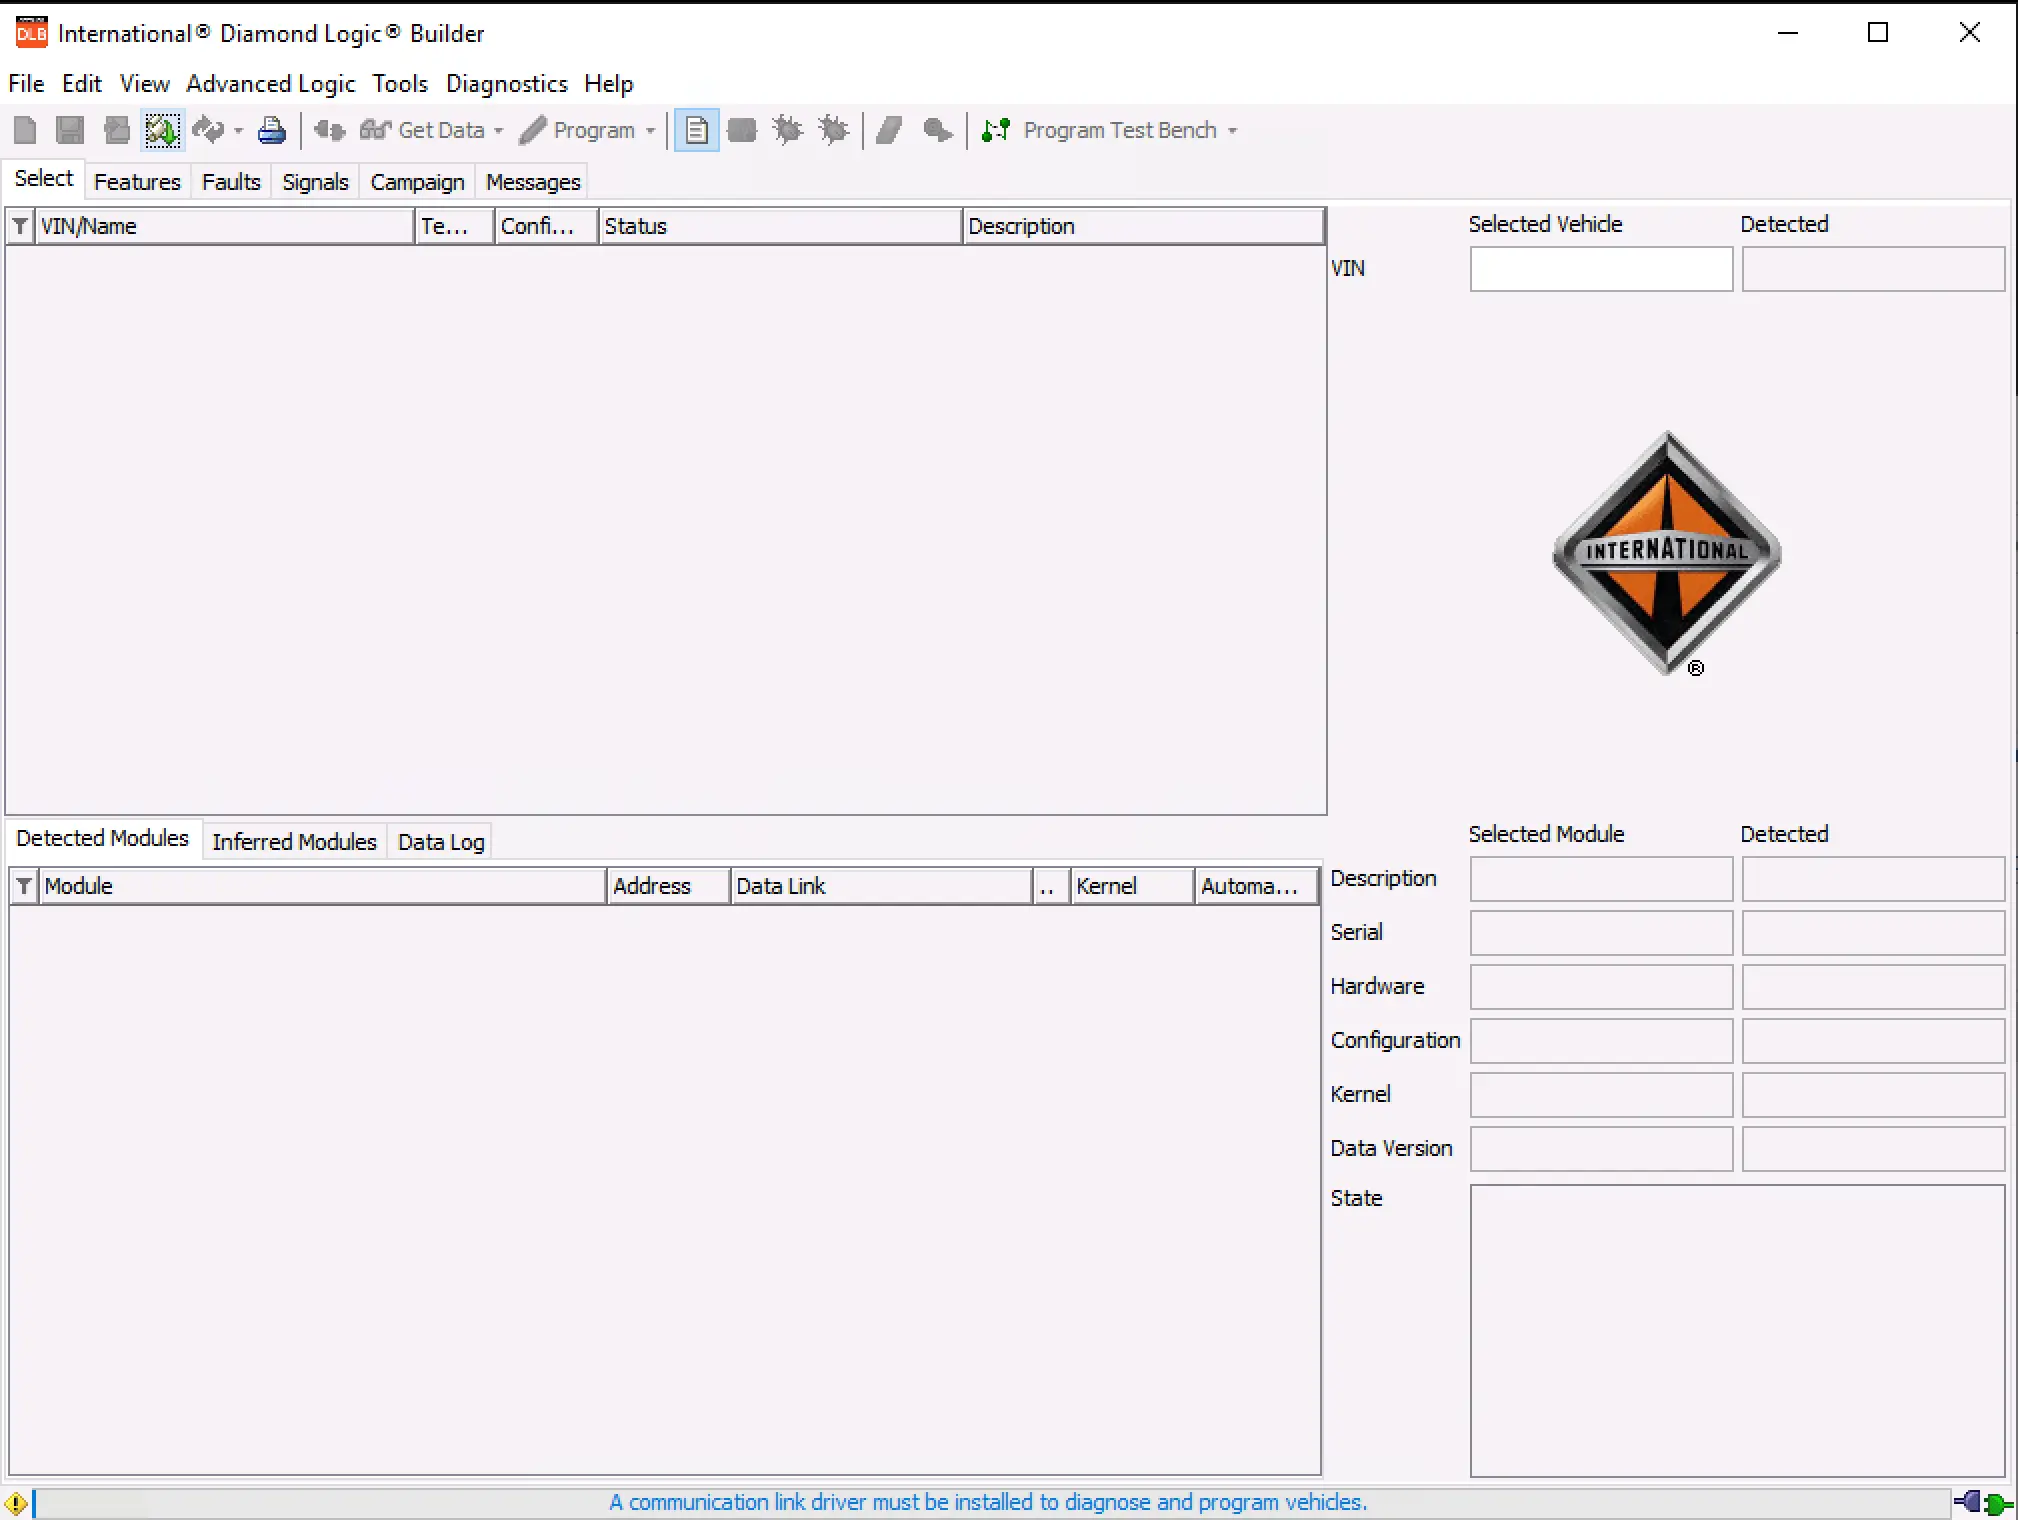Toggle the document view toolbar button
This screenshot has height=1520, width=2018.
pos(696,130)
